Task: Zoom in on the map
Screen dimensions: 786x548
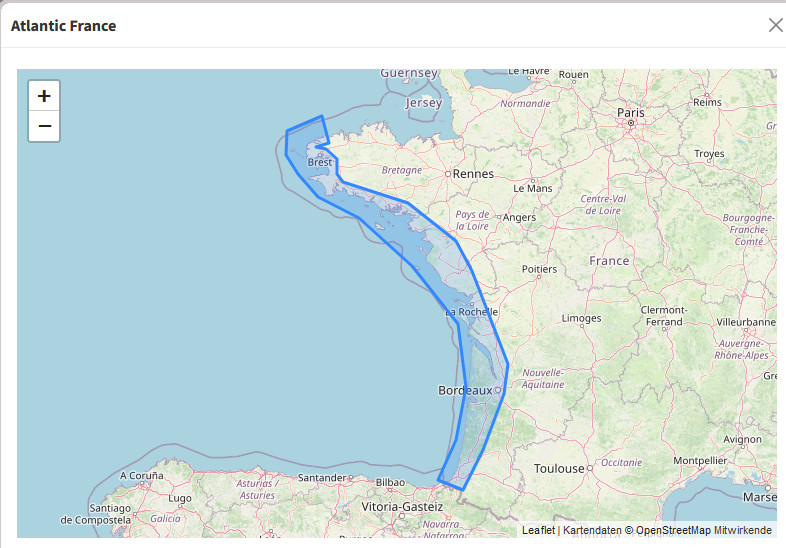Action: (44, 96)
